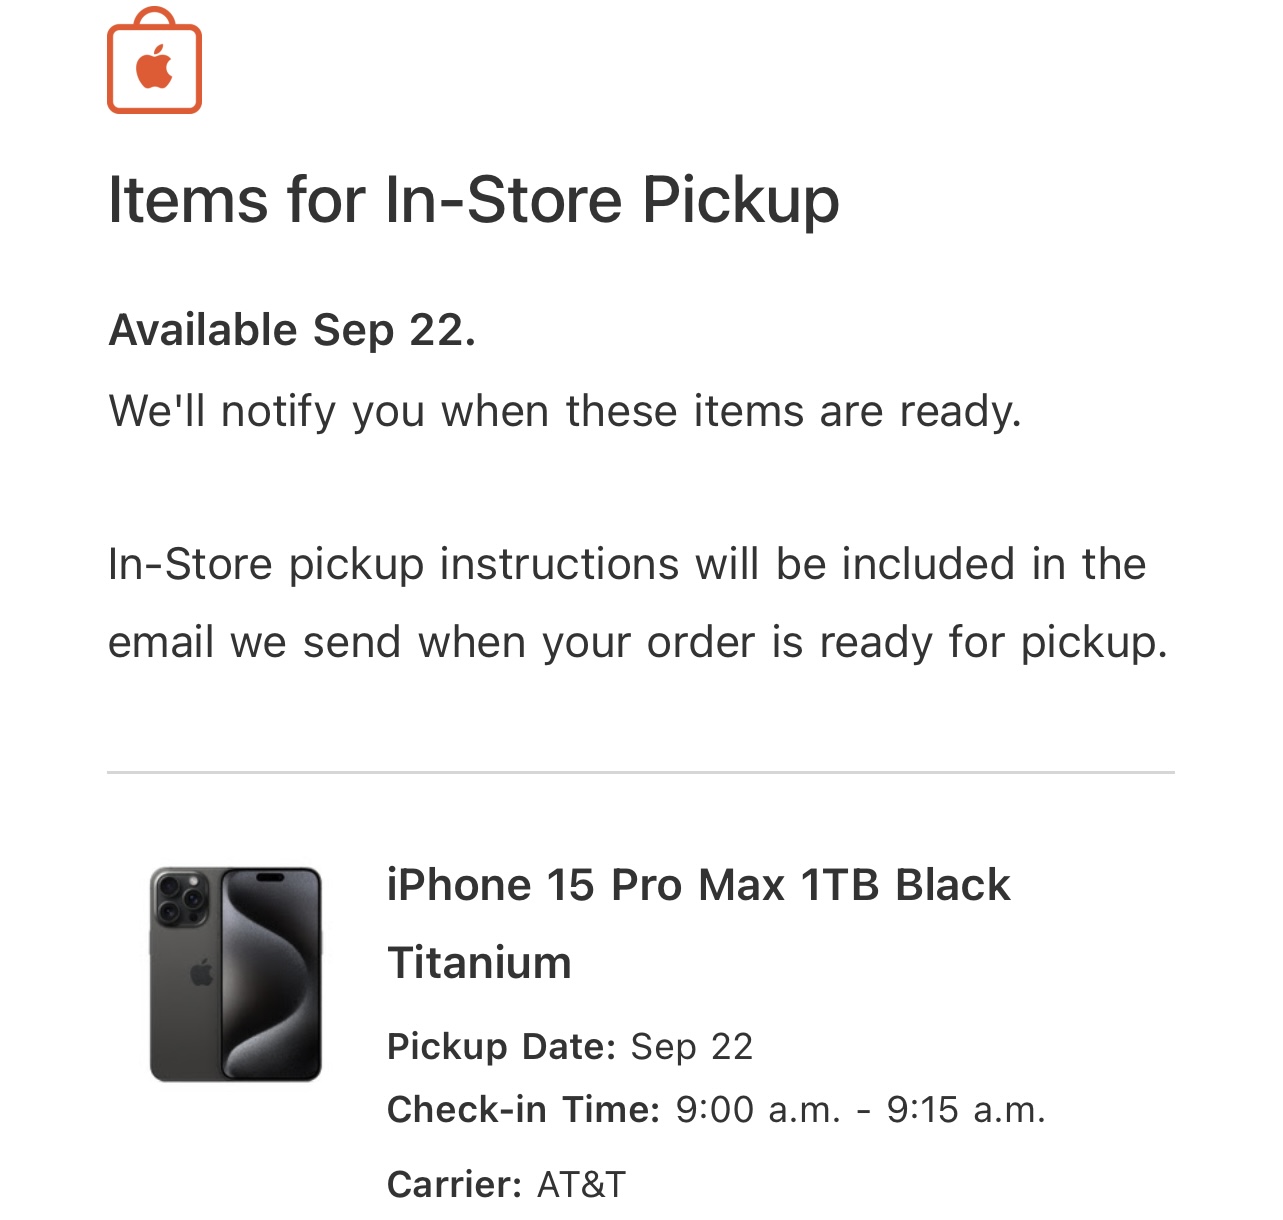The width and height of the screenshot is (1283, 1220).
Task: Click the handle of the orange bag icon
Action: 155,19
